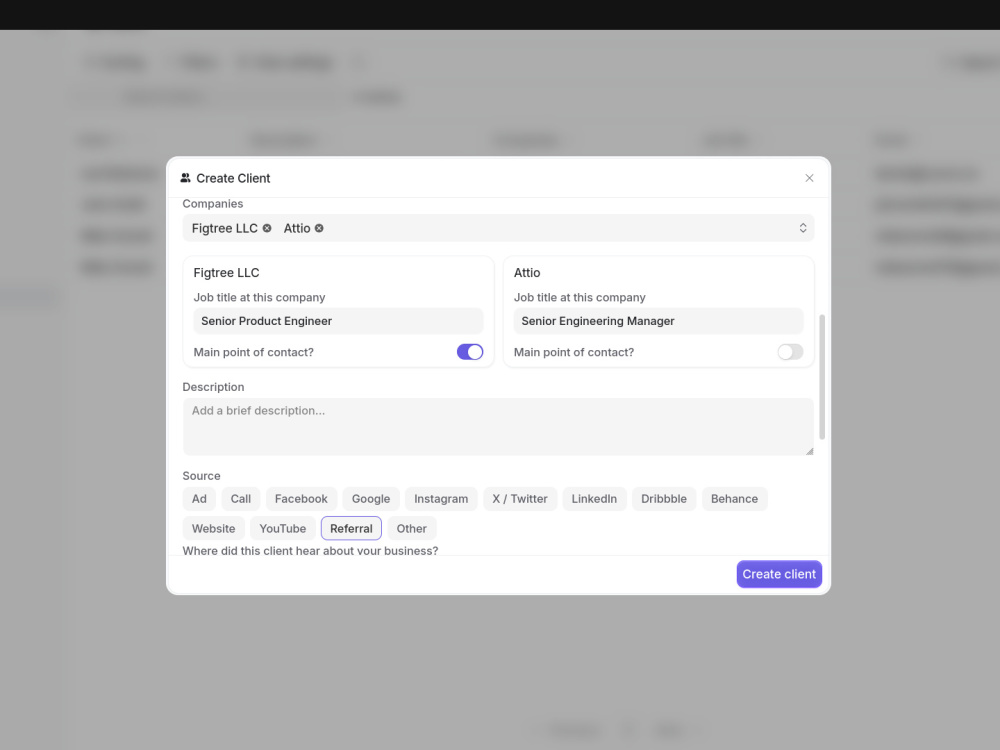1000x750 pixels.
Task: Pick Instagram source chip
Action: [441, 499]
